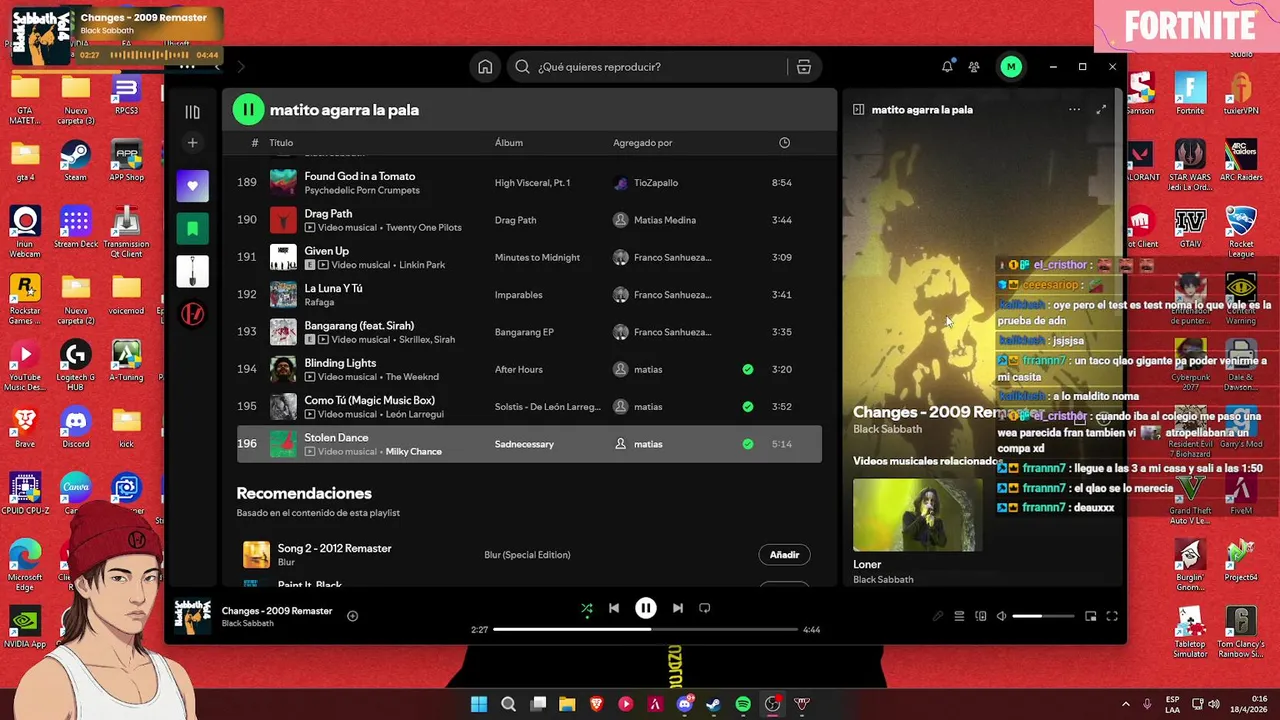Screen dimensions: 1280x720
Task: Open Song 2 - 2012 Remaster recommendation
Action: tap(334, 548)
